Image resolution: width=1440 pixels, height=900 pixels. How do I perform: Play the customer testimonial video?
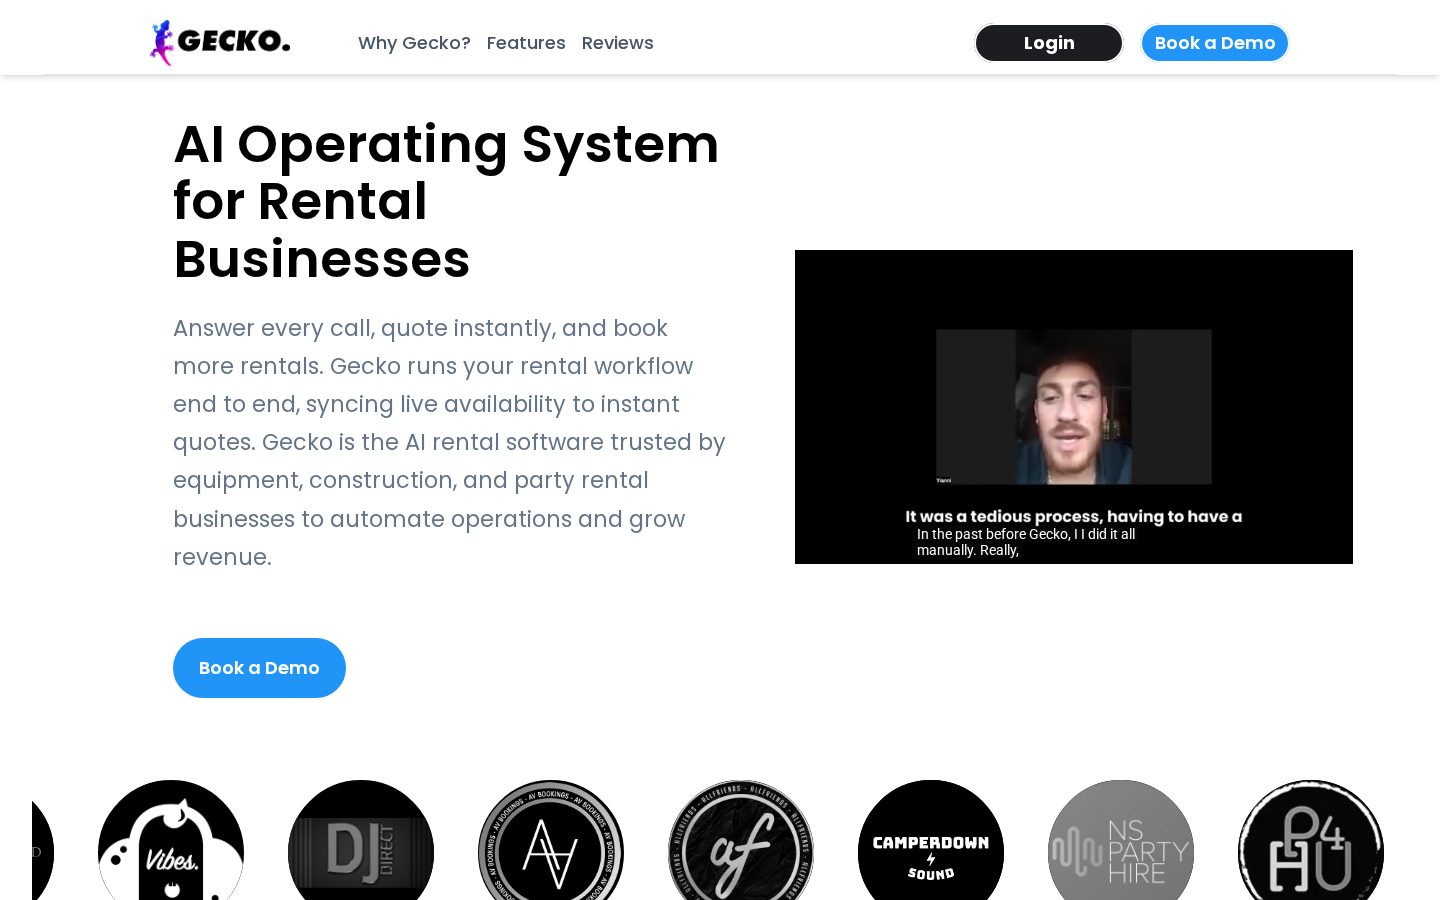tap(1074, 407)
